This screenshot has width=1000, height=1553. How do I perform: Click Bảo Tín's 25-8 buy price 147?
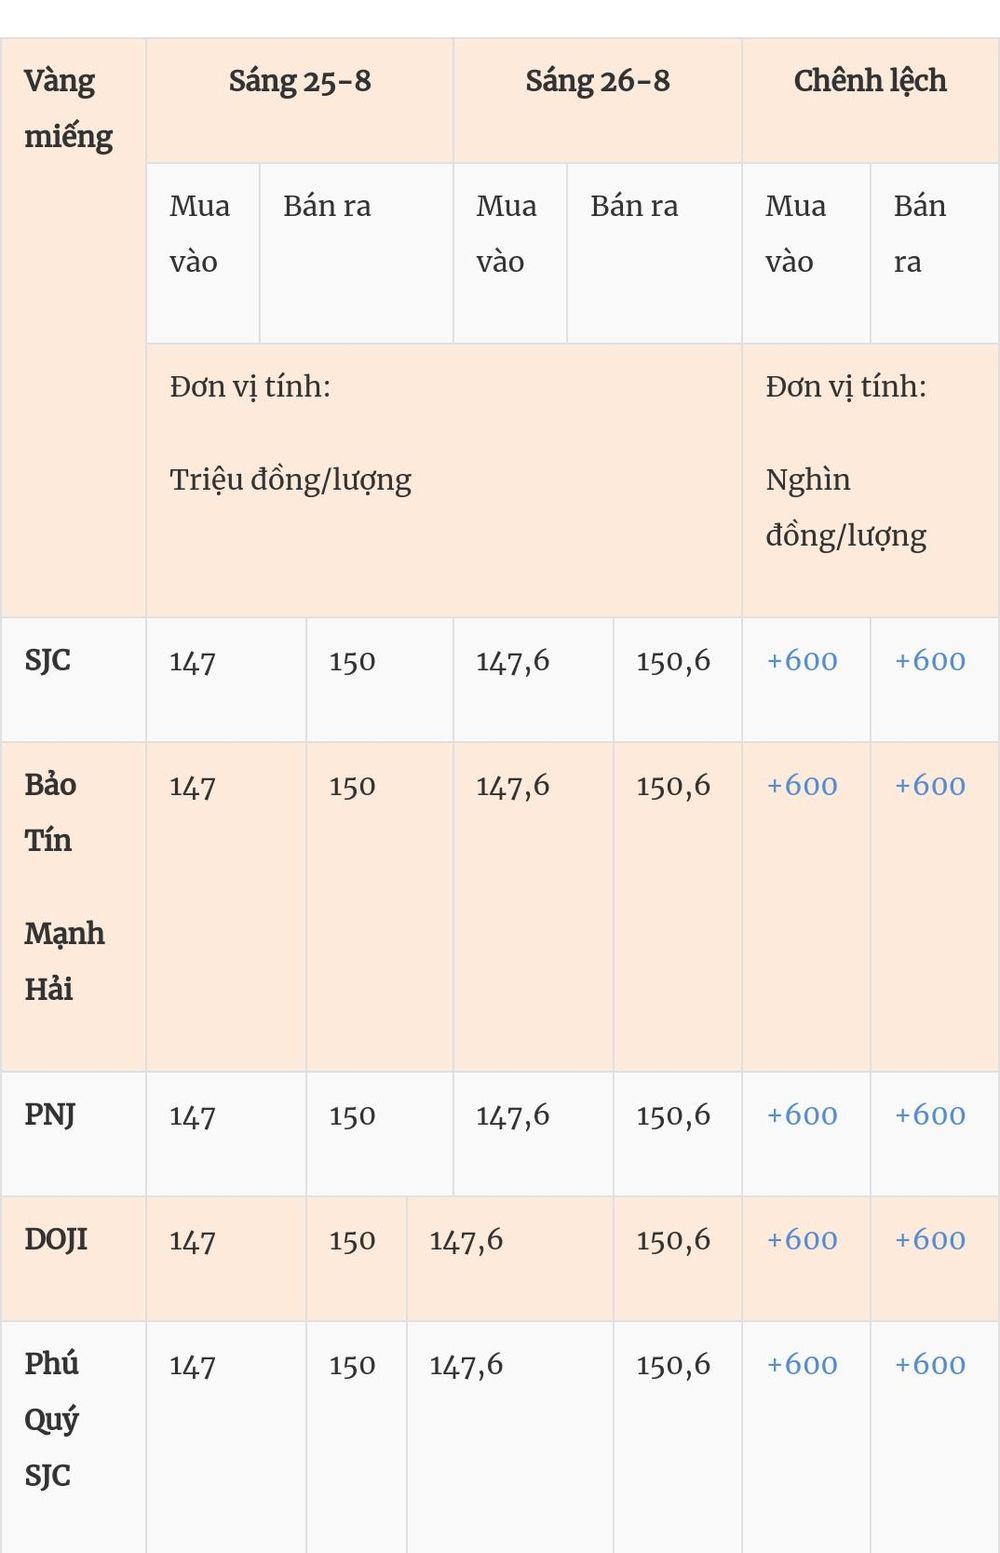point(192,786)
